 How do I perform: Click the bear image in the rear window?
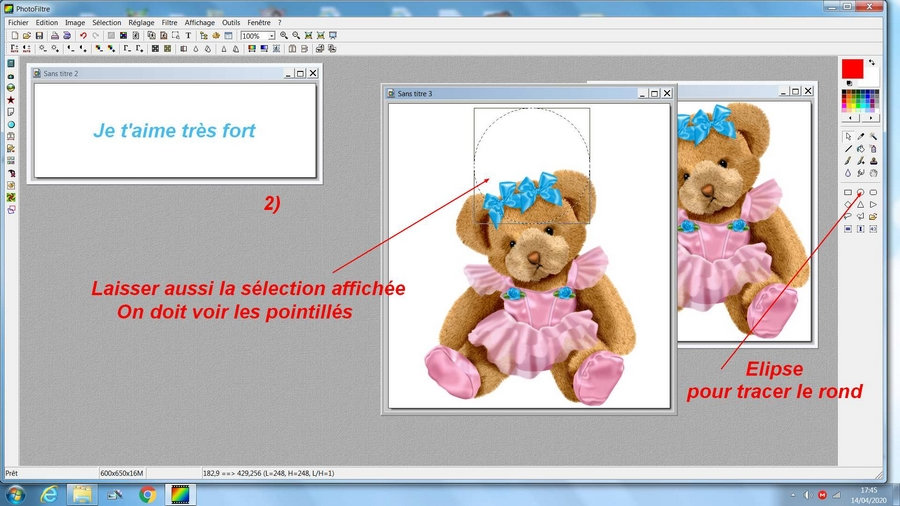(x=743, y=221)
